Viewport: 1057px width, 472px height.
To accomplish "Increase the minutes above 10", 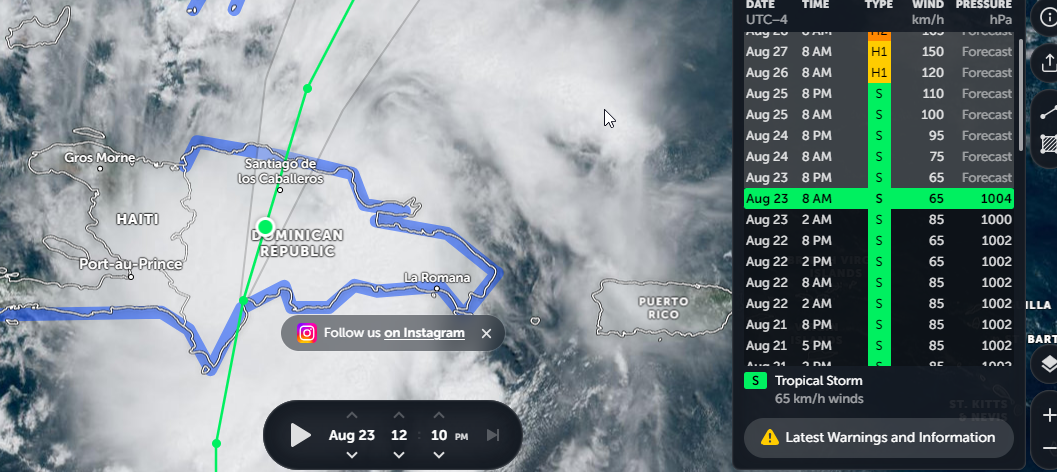I will 439,415.
